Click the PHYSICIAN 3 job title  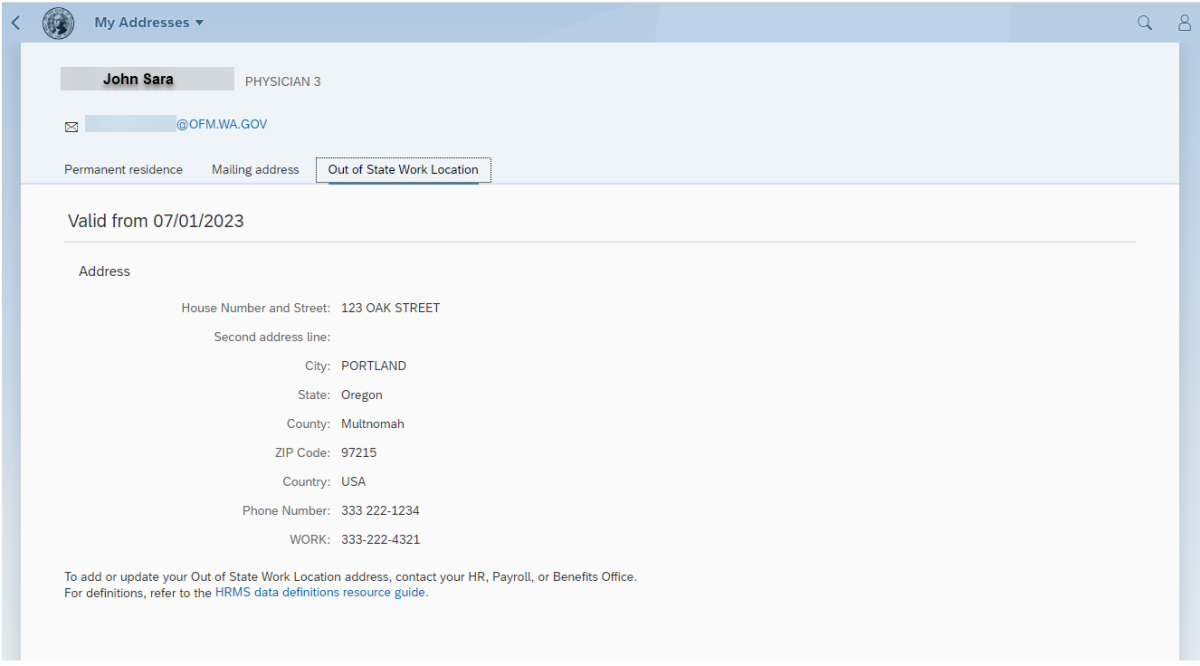[283, 82]
